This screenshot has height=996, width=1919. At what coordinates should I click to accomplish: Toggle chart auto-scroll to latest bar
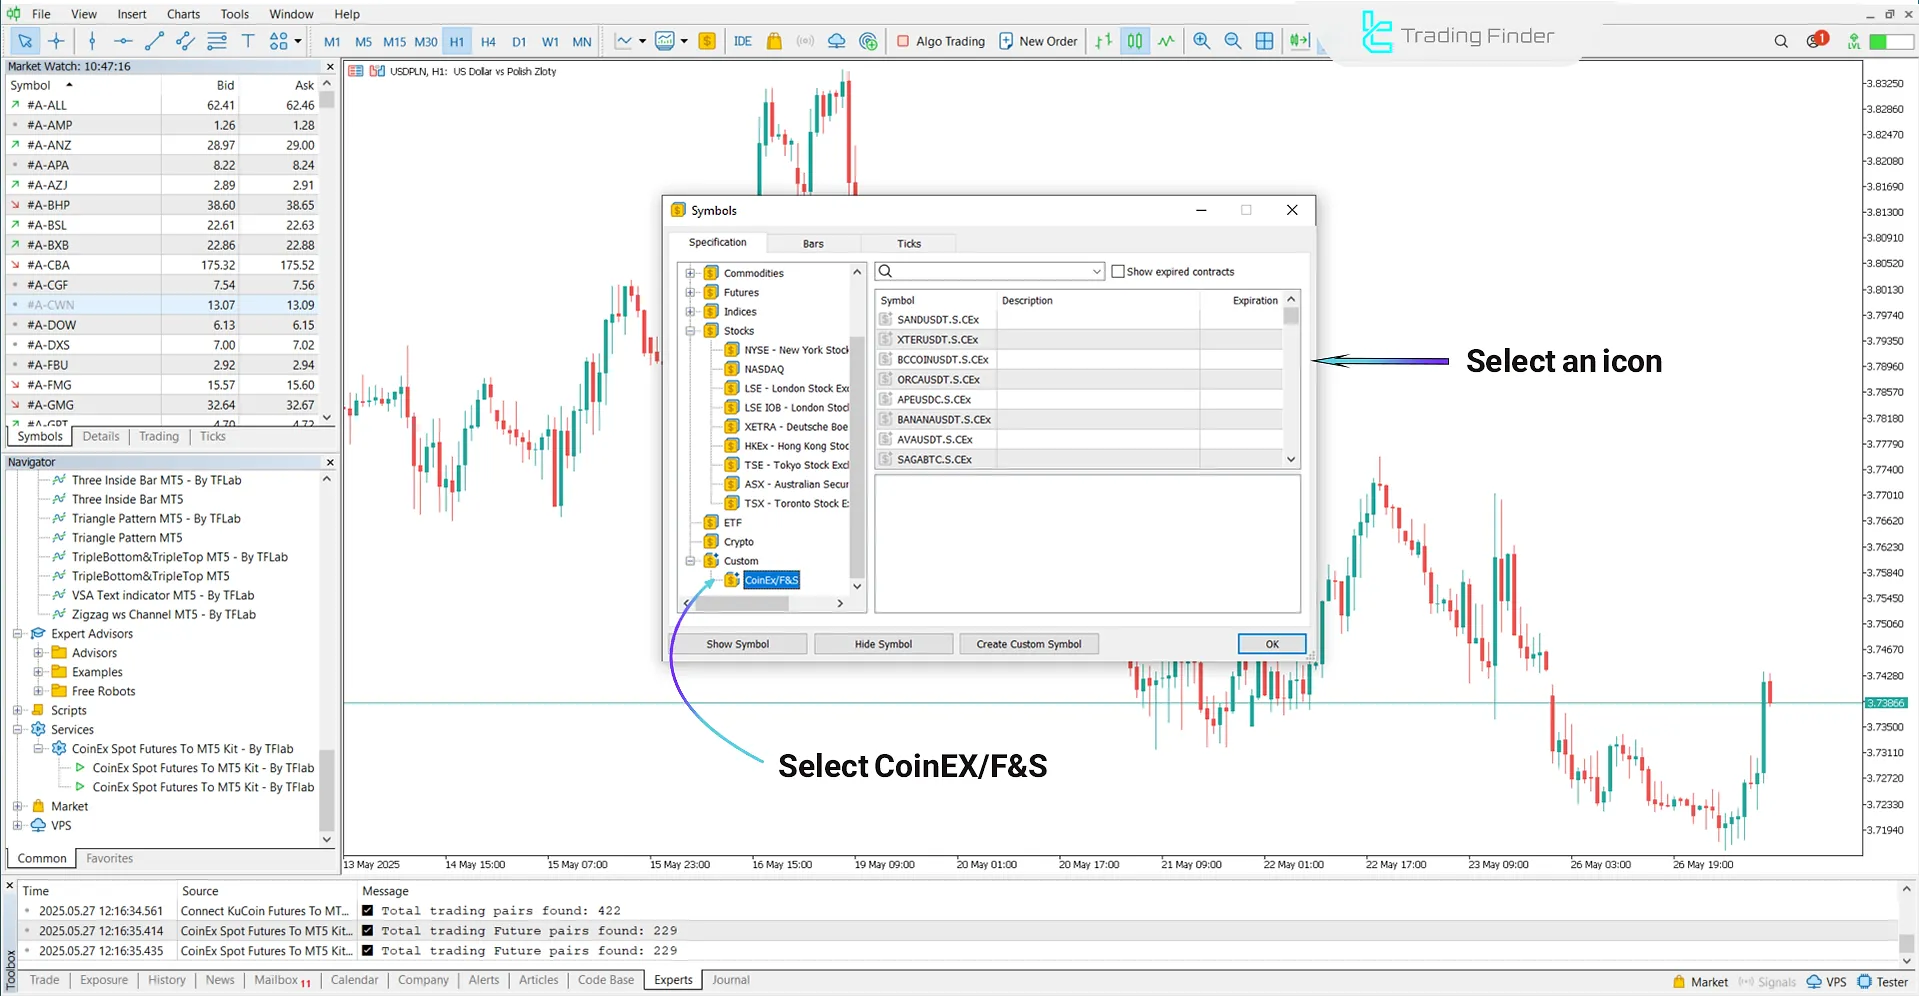click(x=1299, y=41)
